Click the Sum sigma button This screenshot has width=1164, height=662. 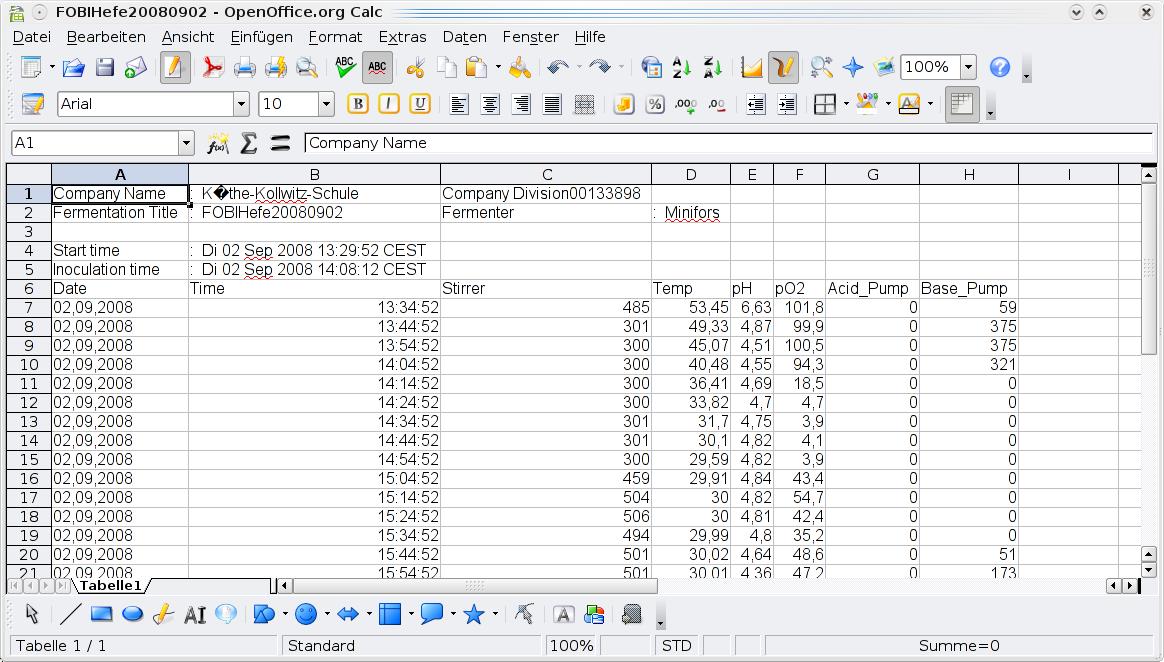pos(249,142)
